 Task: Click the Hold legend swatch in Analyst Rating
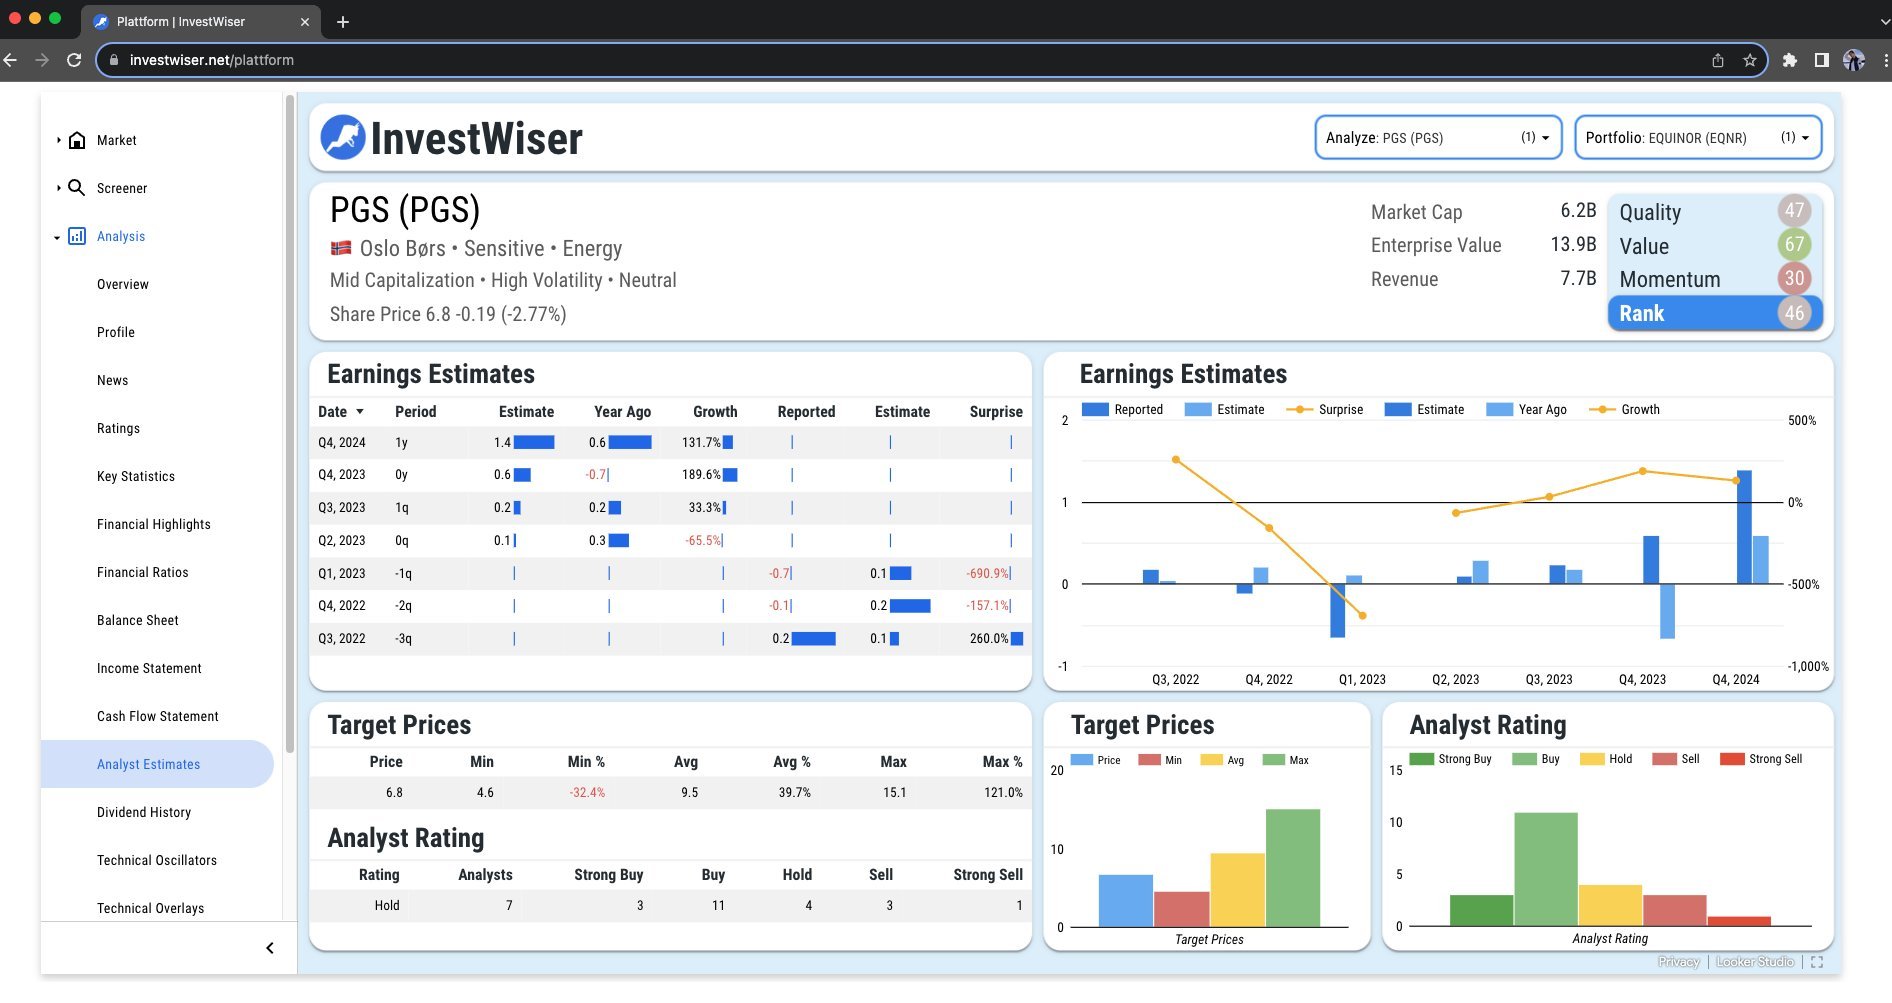(1592, 759)
